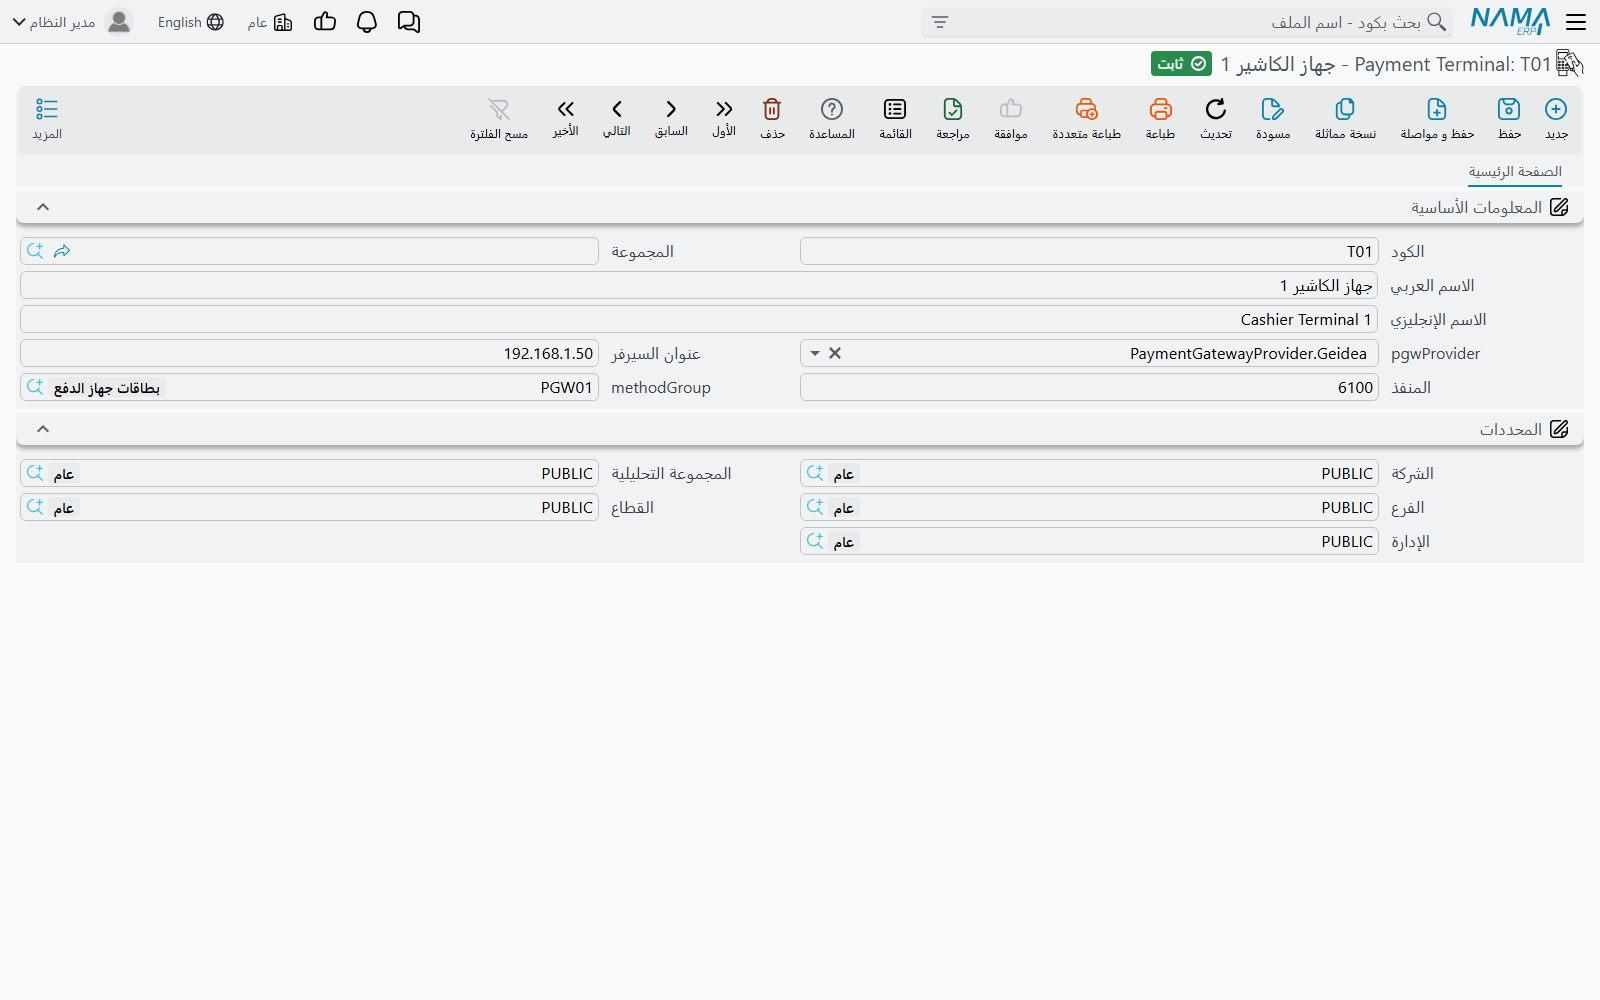The image size is (1600, 1000).
Task: Open the notifications bell
Action: [x=367, y=22]
